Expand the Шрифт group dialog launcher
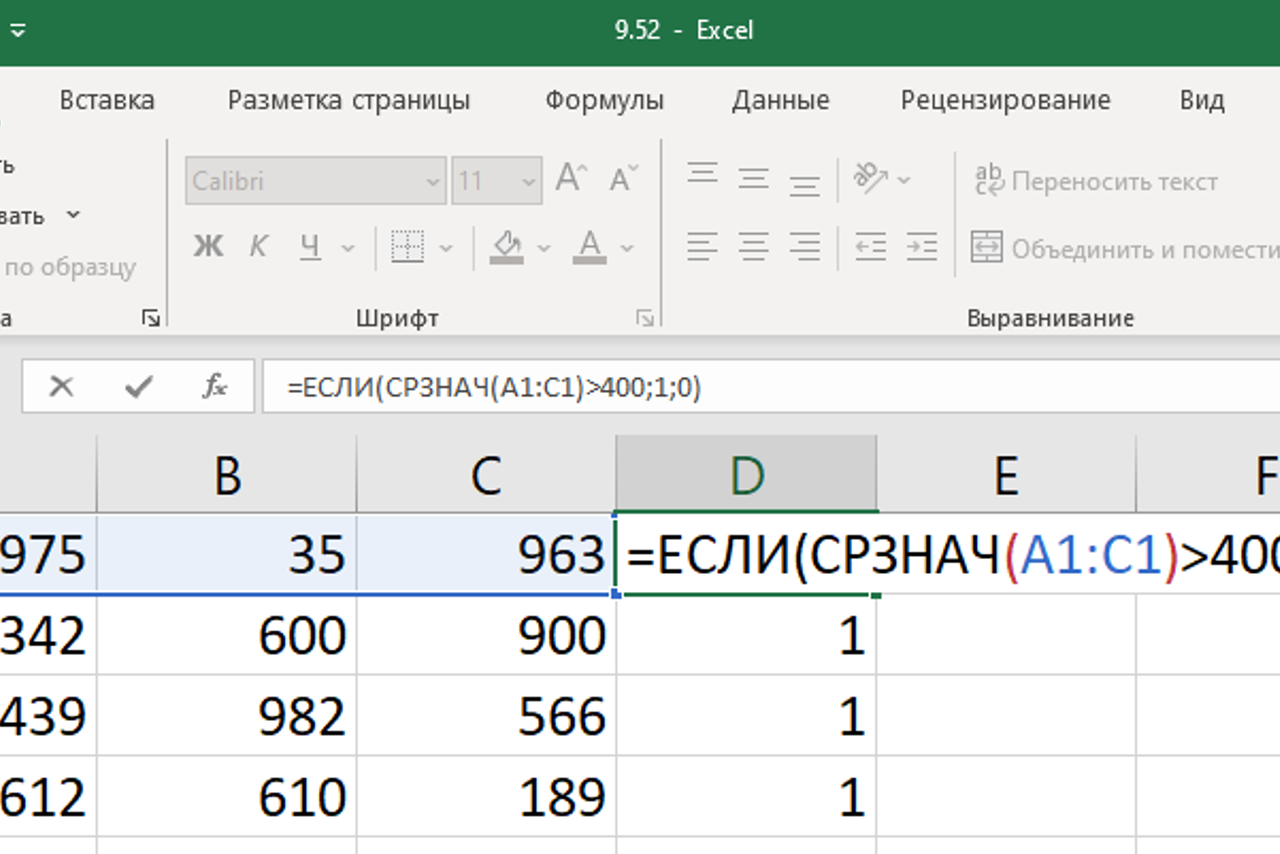This screenshot has height=854, width=1280. (x=645, y=319)
